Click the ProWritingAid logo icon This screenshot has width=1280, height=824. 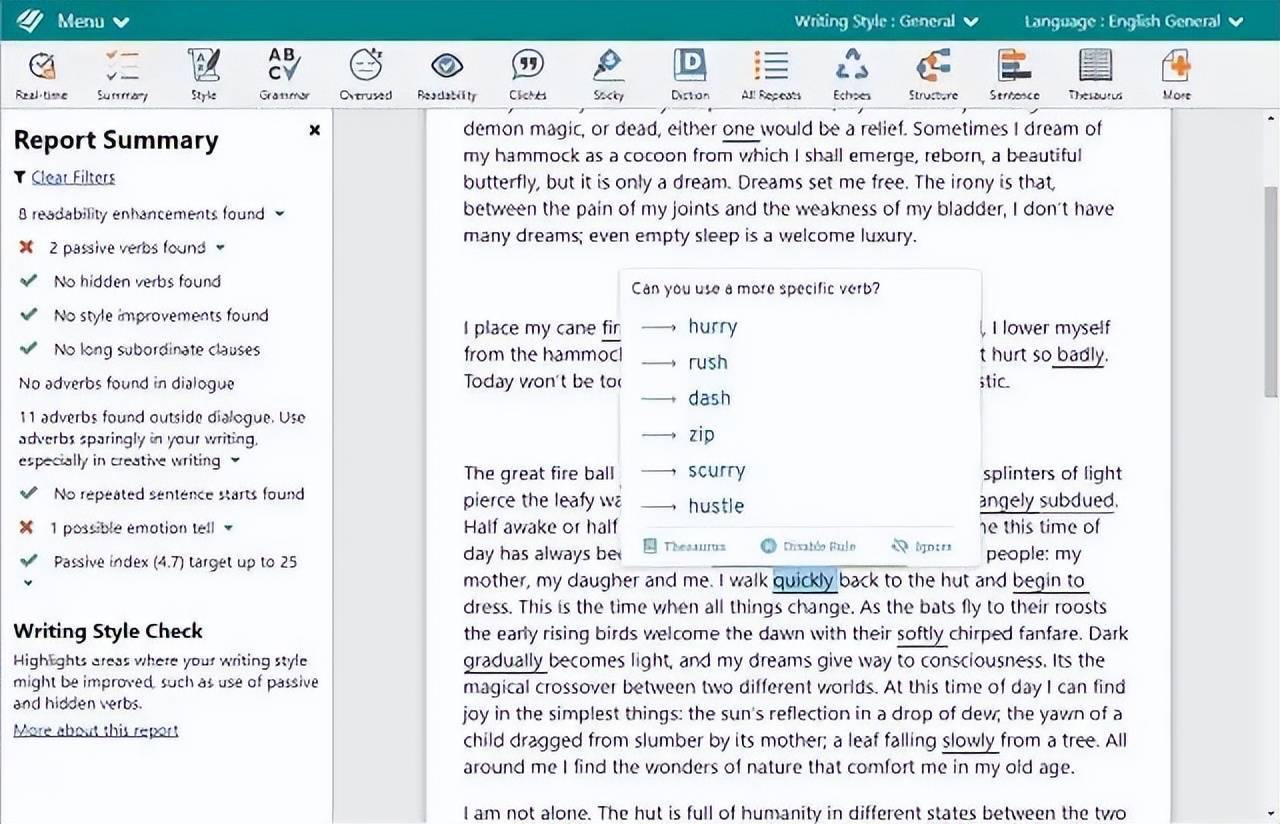click(30, 20)
